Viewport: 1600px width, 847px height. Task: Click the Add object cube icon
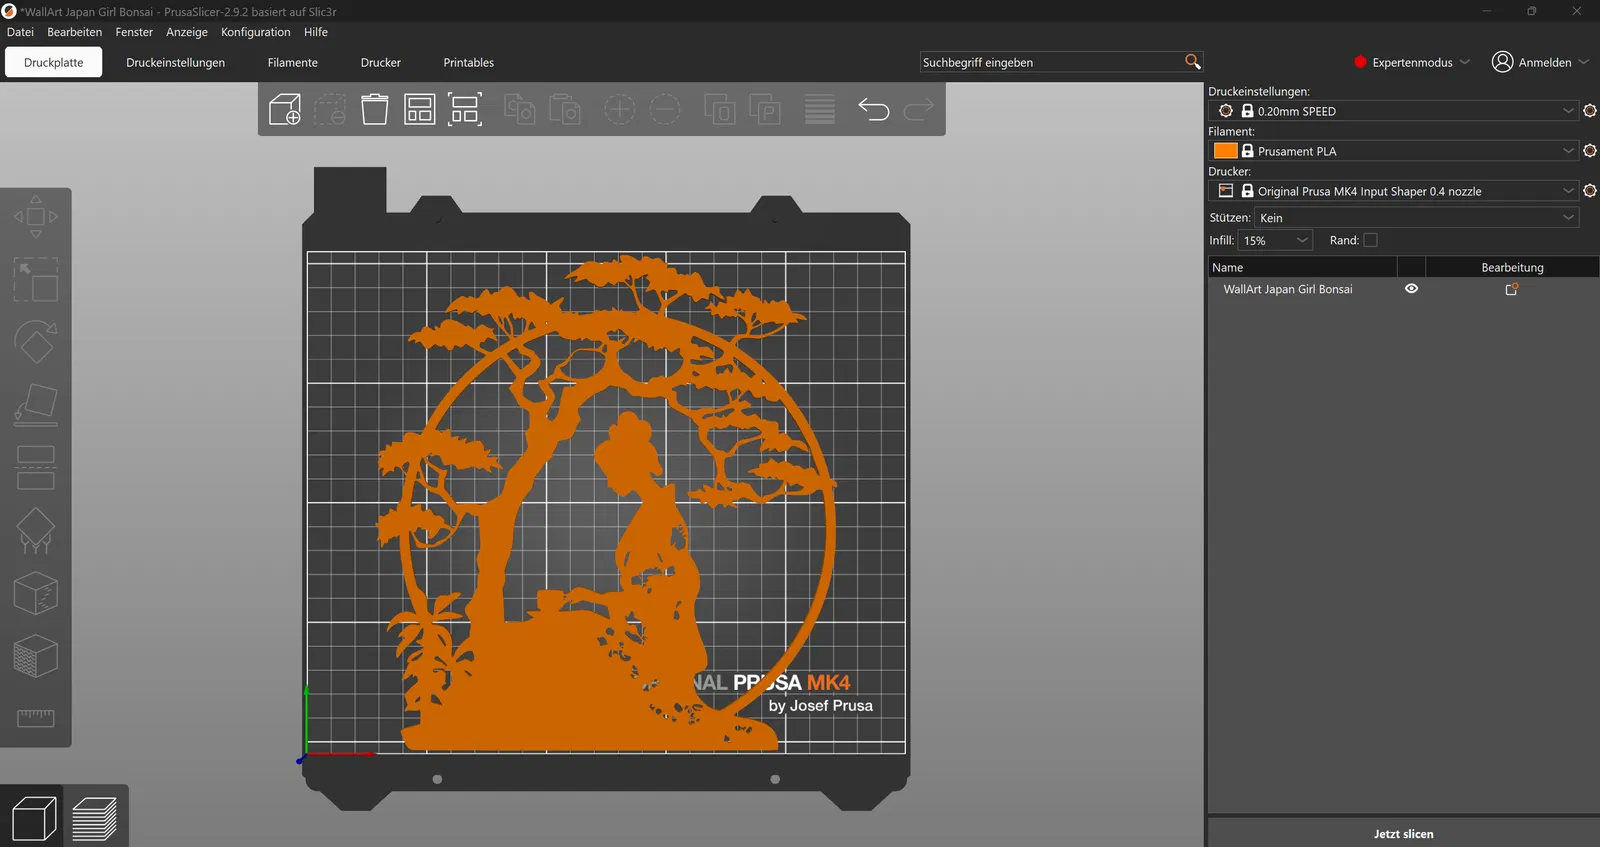point(285,109)
